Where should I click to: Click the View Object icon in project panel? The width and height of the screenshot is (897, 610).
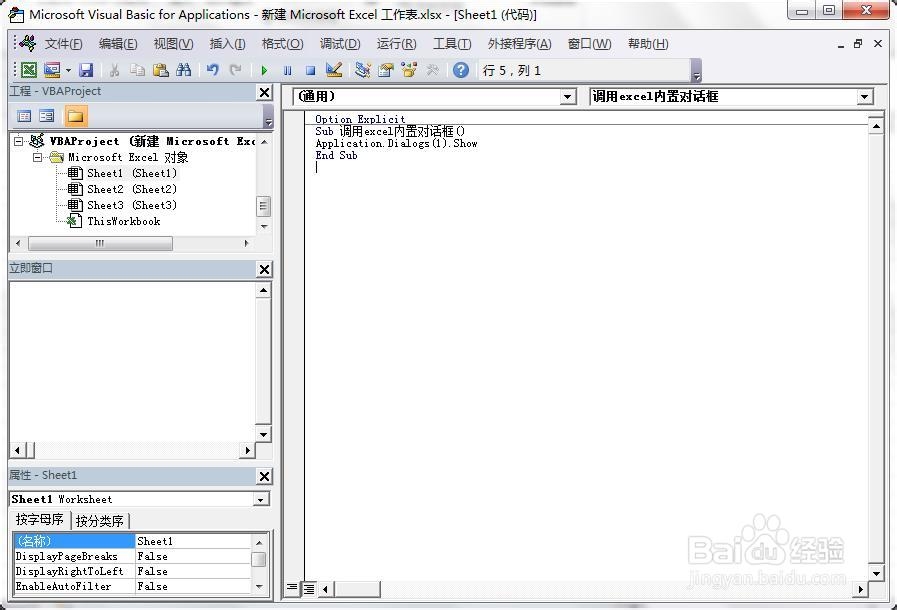46,116
